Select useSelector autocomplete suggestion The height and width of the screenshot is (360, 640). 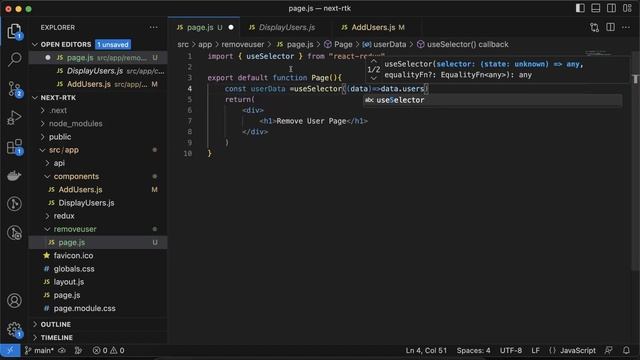tap(493, 100)
